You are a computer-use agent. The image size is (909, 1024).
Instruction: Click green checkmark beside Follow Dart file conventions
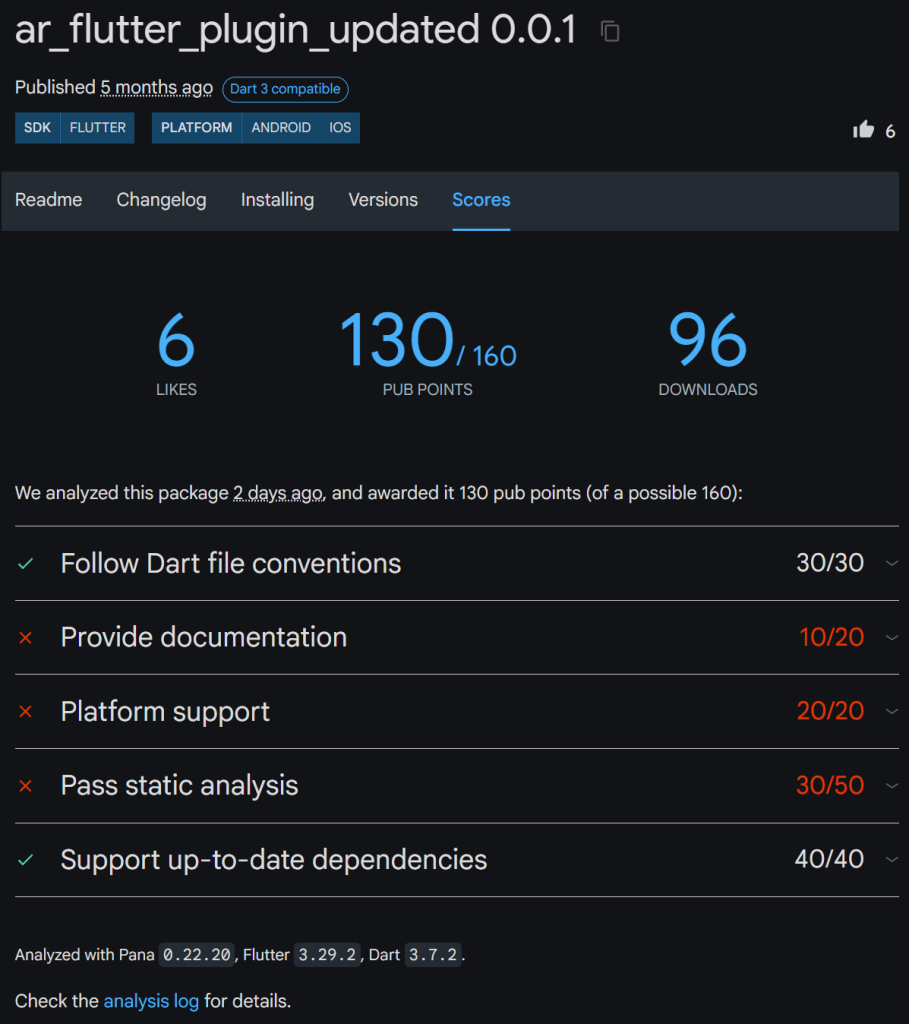(x=25, y=564)
